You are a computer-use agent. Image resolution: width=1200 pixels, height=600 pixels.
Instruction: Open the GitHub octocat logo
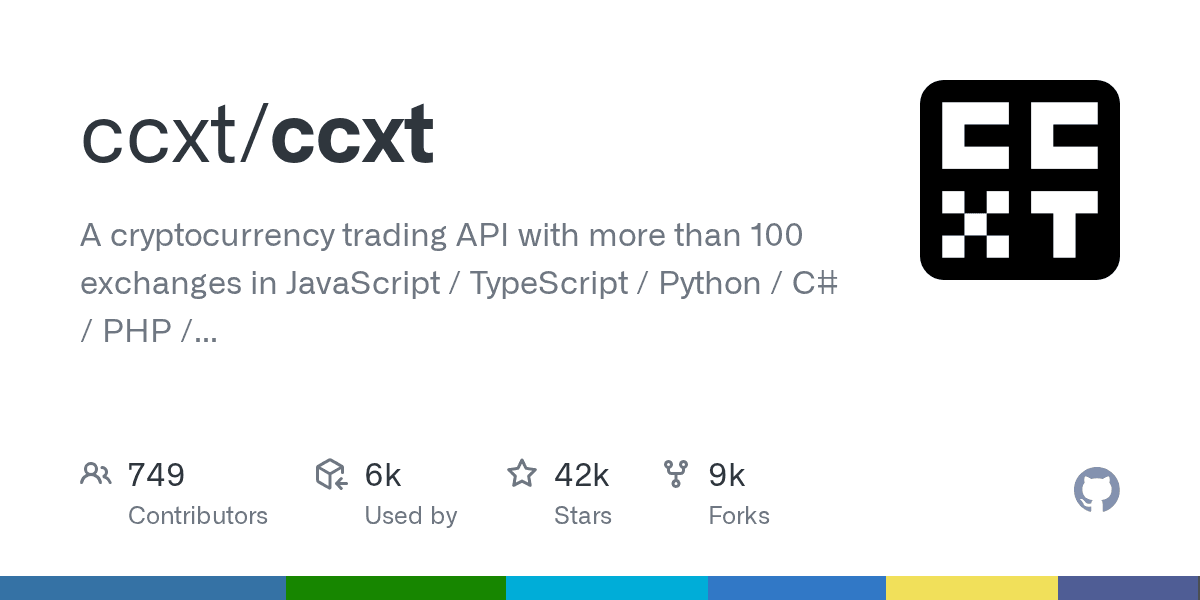point(1096,490)
